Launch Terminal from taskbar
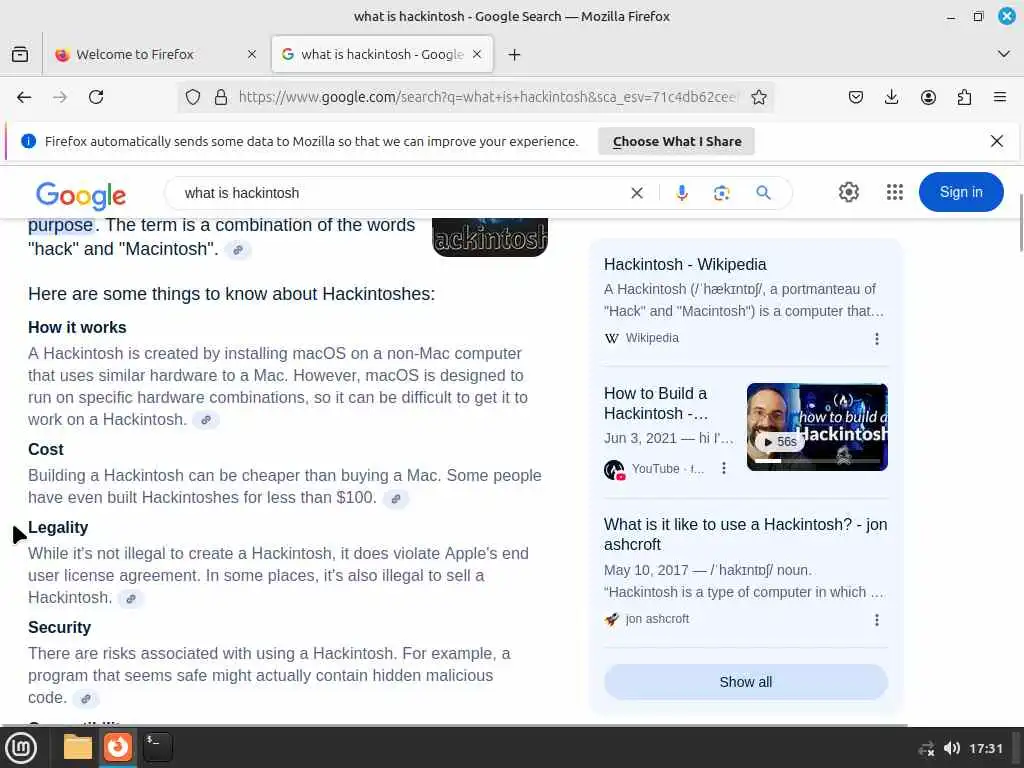Image resolution: width=1024 pixels, height=768 pixels. point(157,747)
